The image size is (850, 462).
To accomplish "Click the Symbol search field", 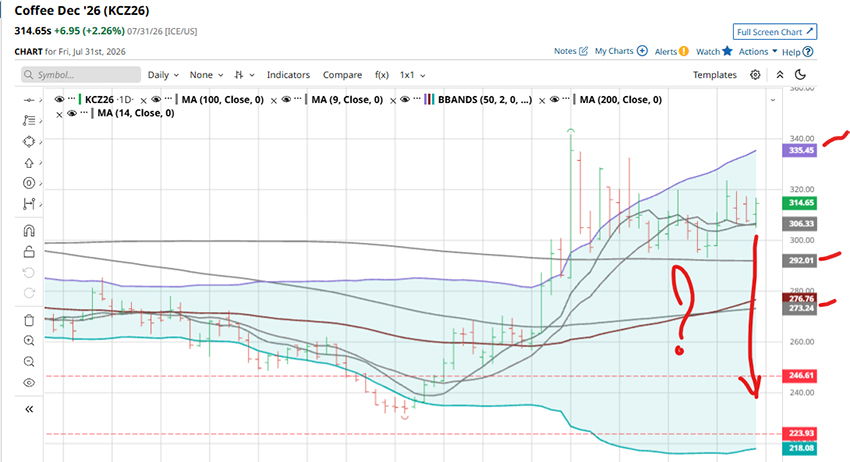I will (81, 75).
